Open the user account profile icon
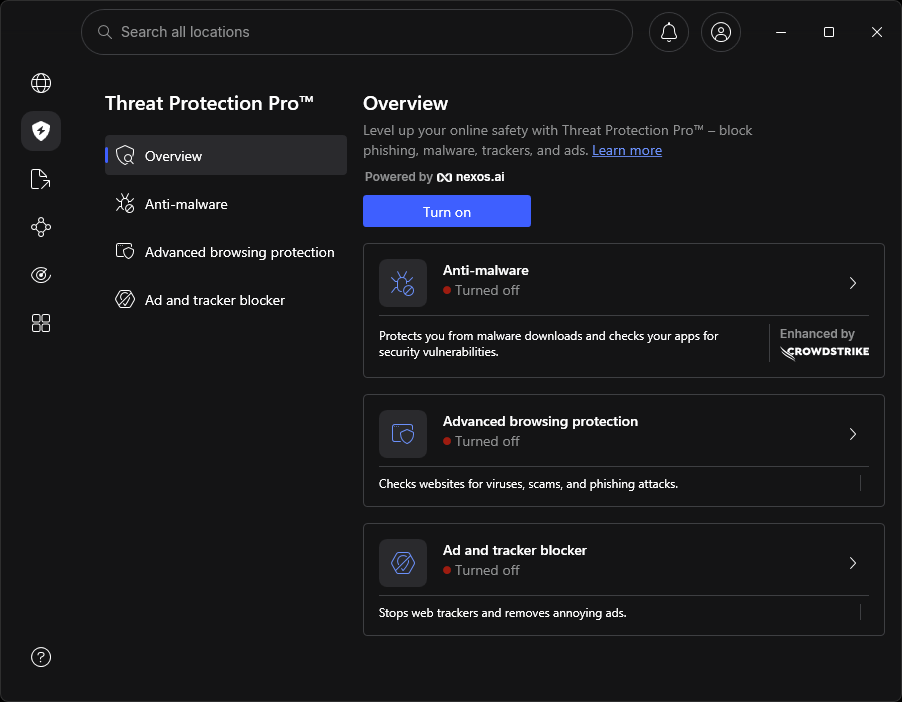The image size is (902, 702). pos(720,32)
